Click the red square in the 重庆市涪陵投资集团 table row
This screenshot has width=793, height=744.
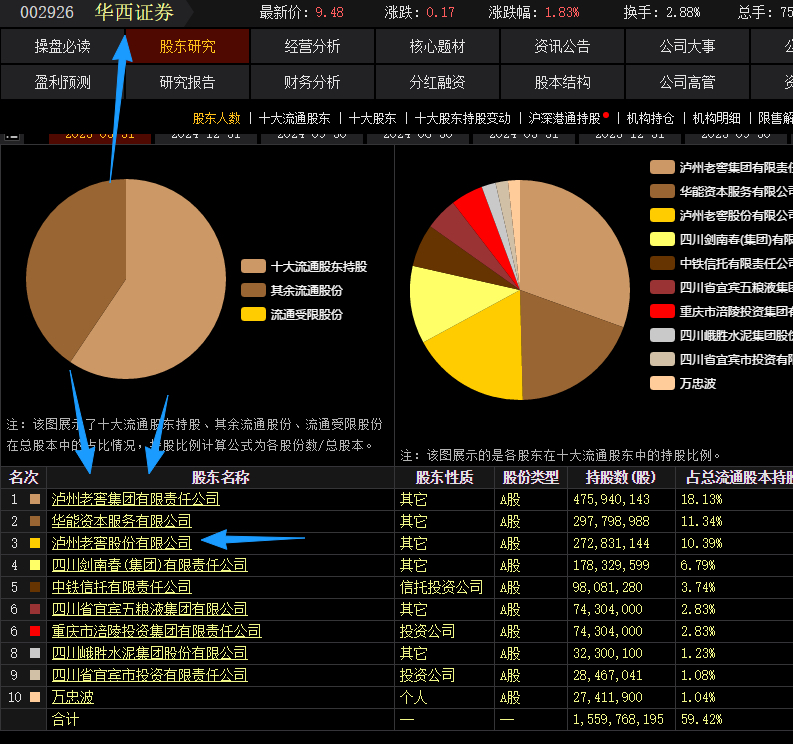35,631
